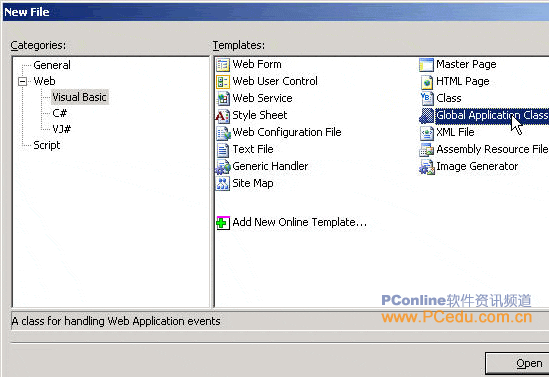
Task: Click the Global Application Class icon
Action: point(426,116)
